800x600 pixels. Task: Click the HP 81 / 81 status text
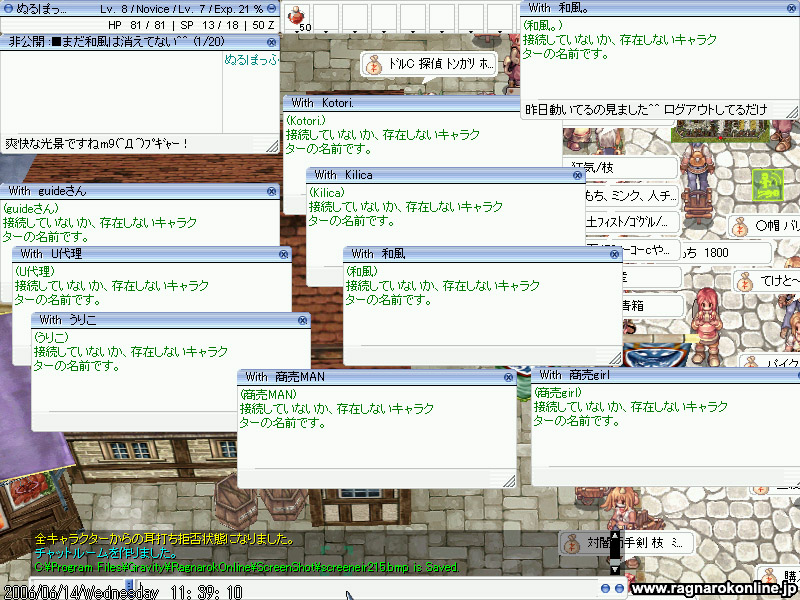[137, 25]
